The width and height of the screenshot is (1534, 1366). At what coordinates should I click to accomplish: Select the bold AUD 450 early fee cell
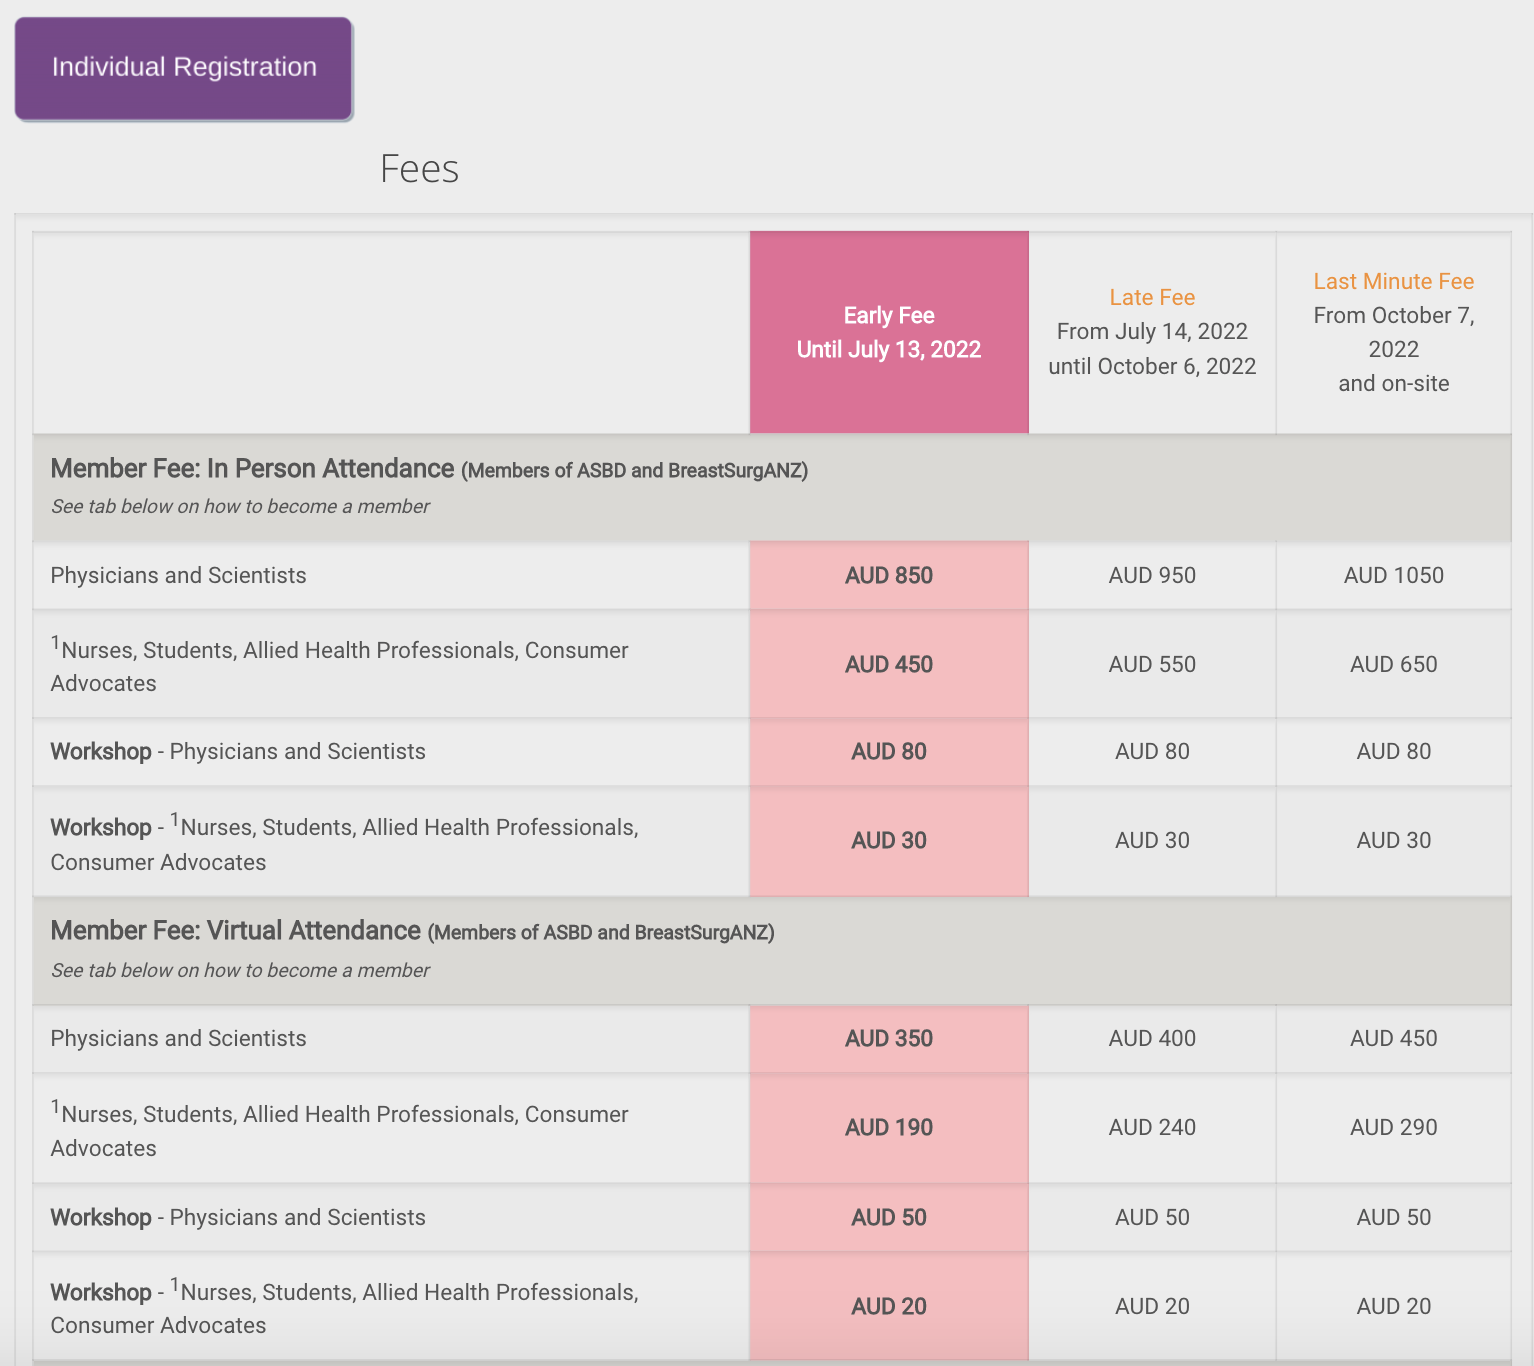888,664
